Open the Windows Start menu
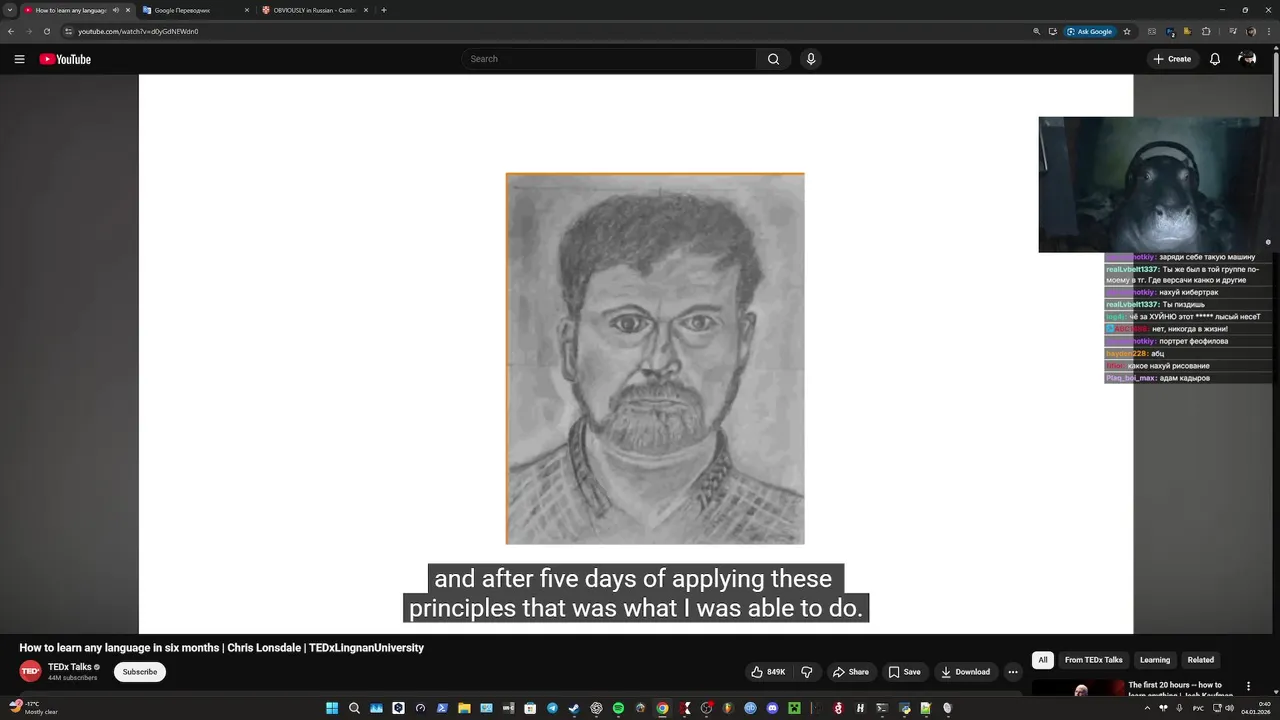 coord(332,708)
